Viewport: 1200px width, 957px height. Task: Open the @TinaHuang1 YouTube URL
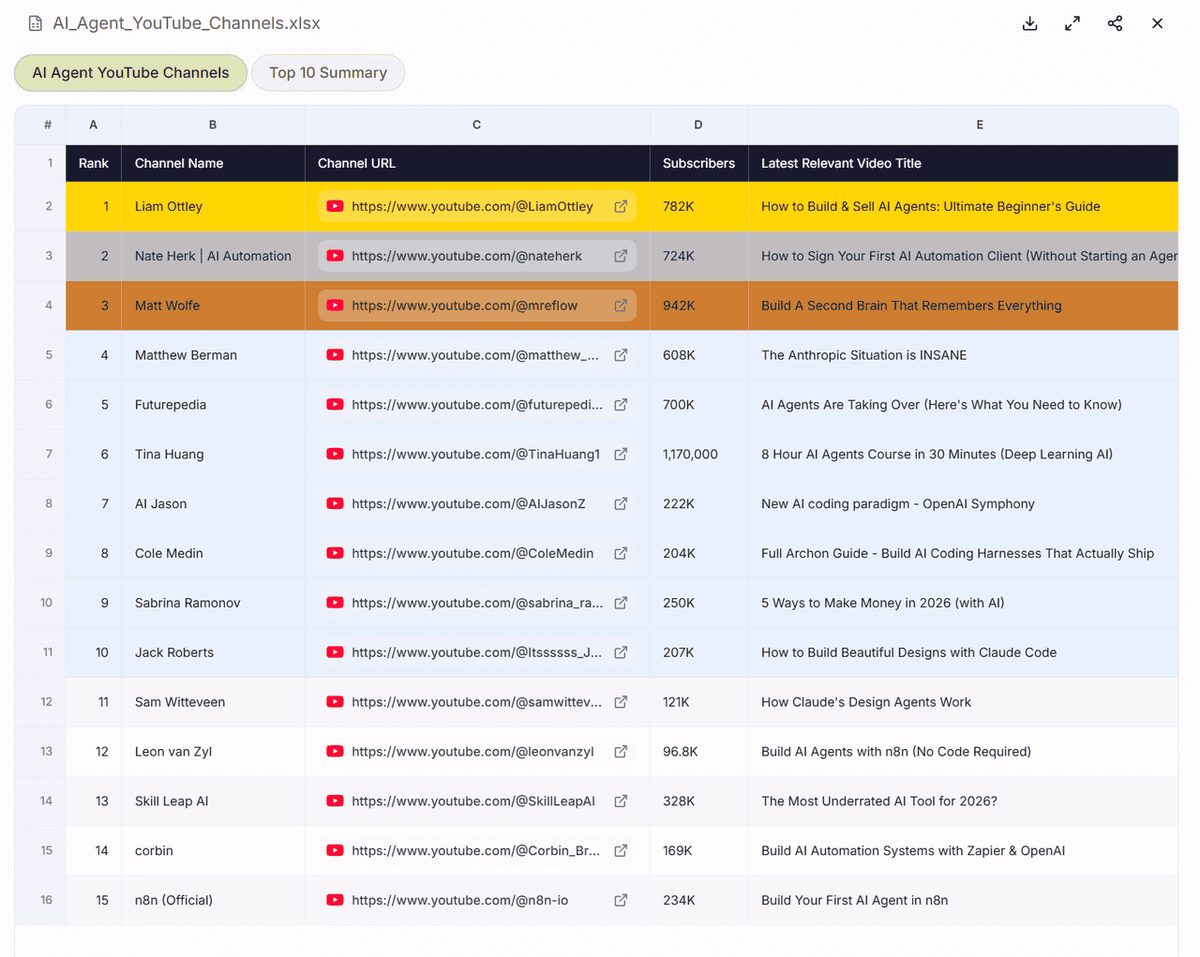(476, 454)
